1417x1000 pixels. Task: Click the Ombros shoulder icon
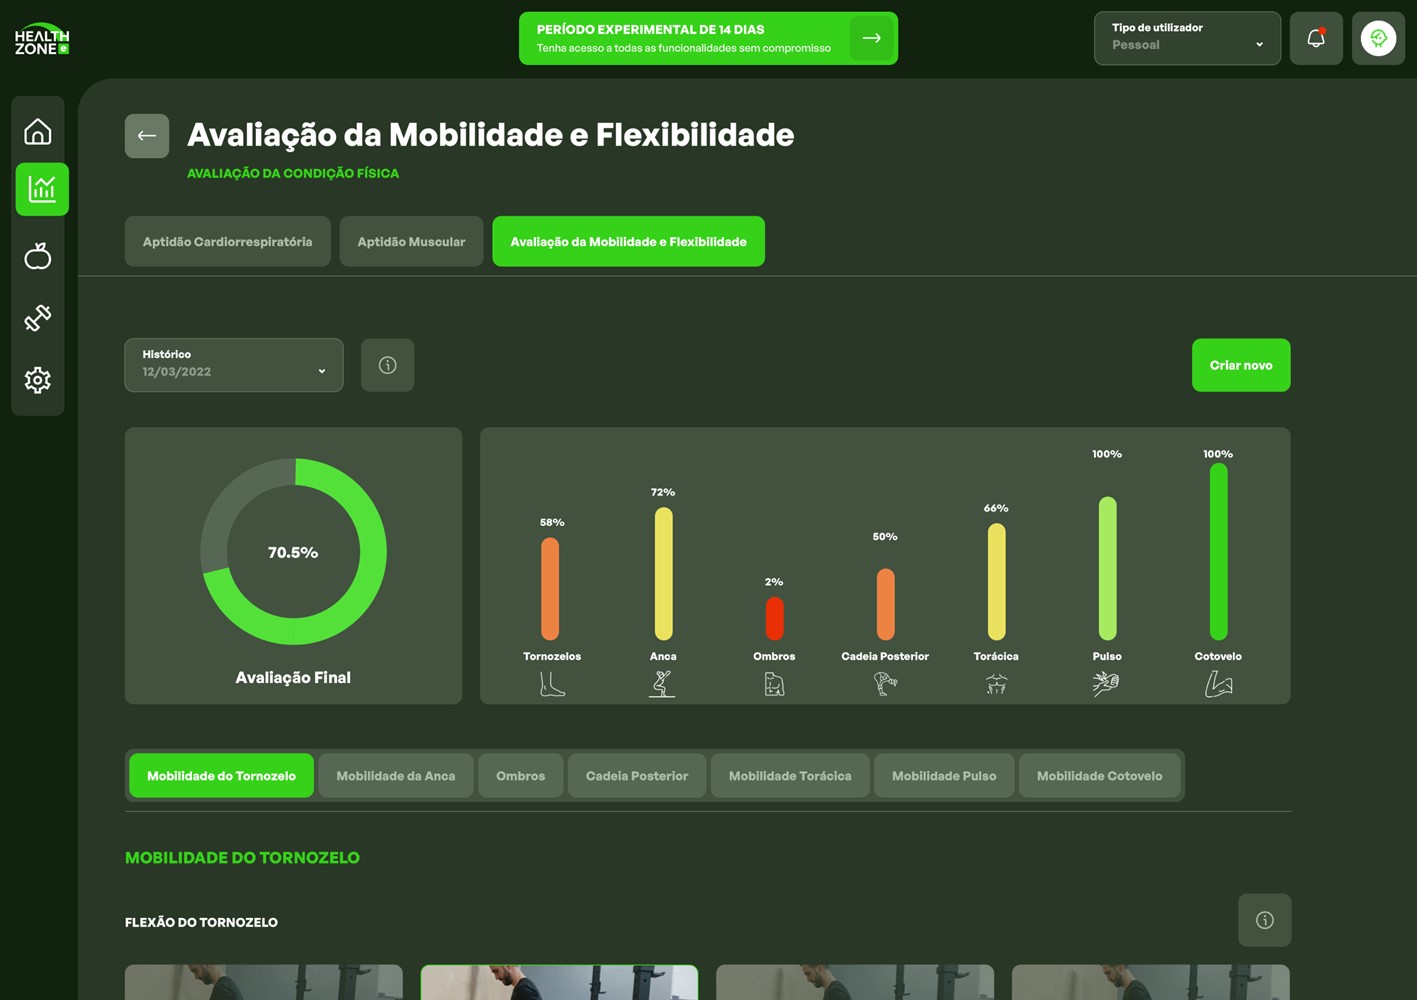(x=774, y=684)
